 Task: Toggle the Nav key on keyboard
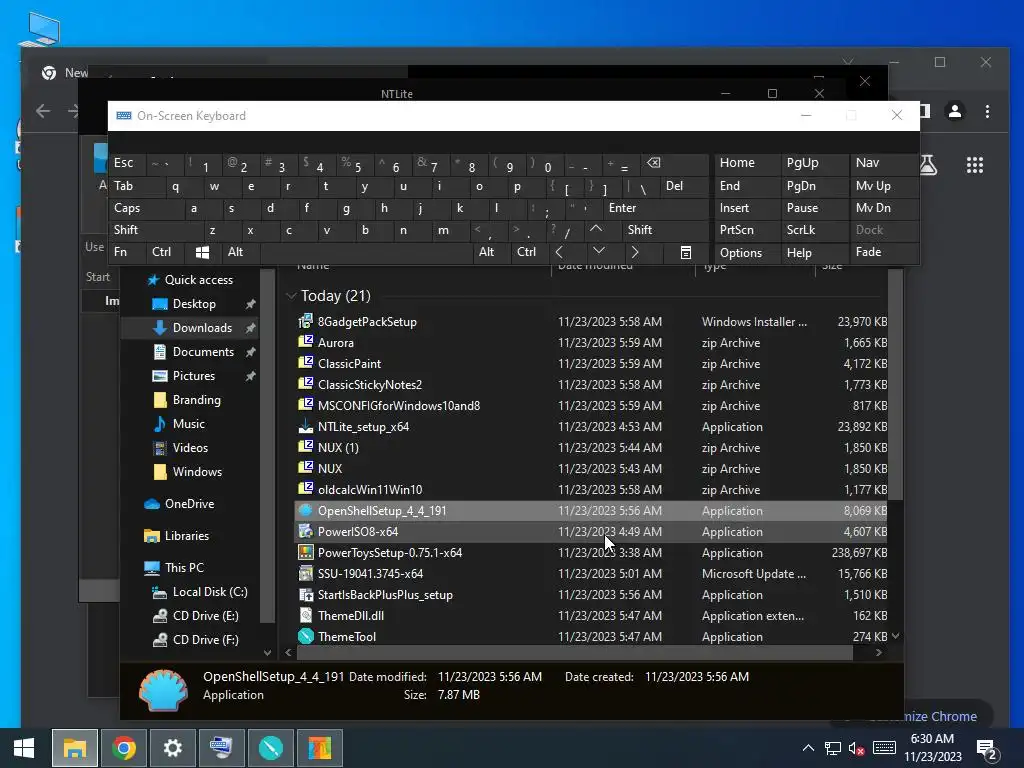884,163
